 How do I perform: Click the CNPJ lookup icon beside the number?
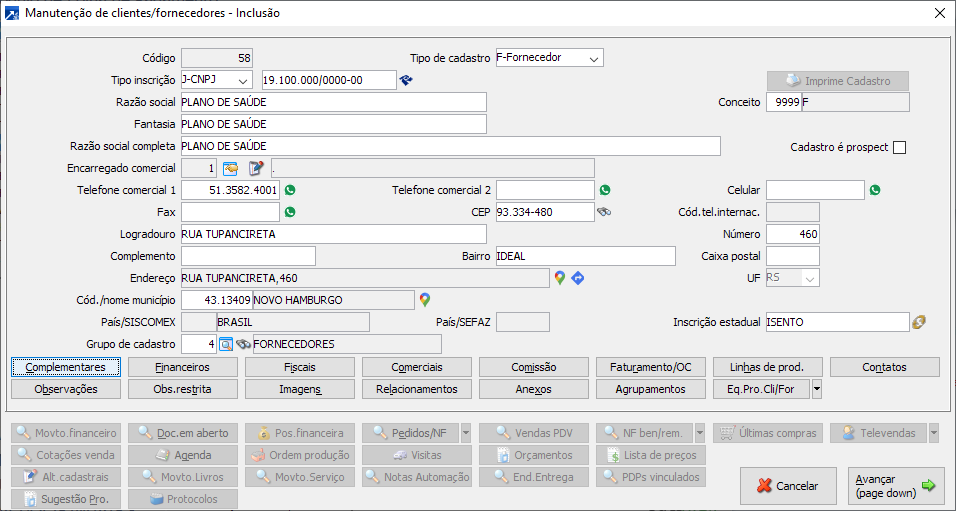pos(406,80)
